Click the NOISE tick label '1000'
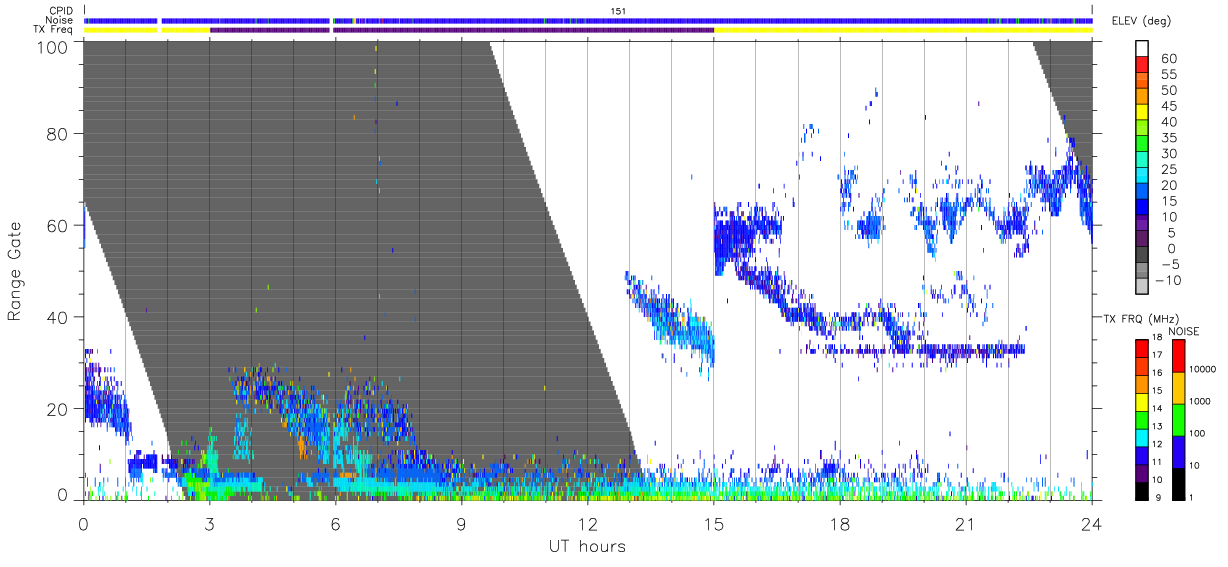Screen dimensions: 1228x567 [1202, 403]
